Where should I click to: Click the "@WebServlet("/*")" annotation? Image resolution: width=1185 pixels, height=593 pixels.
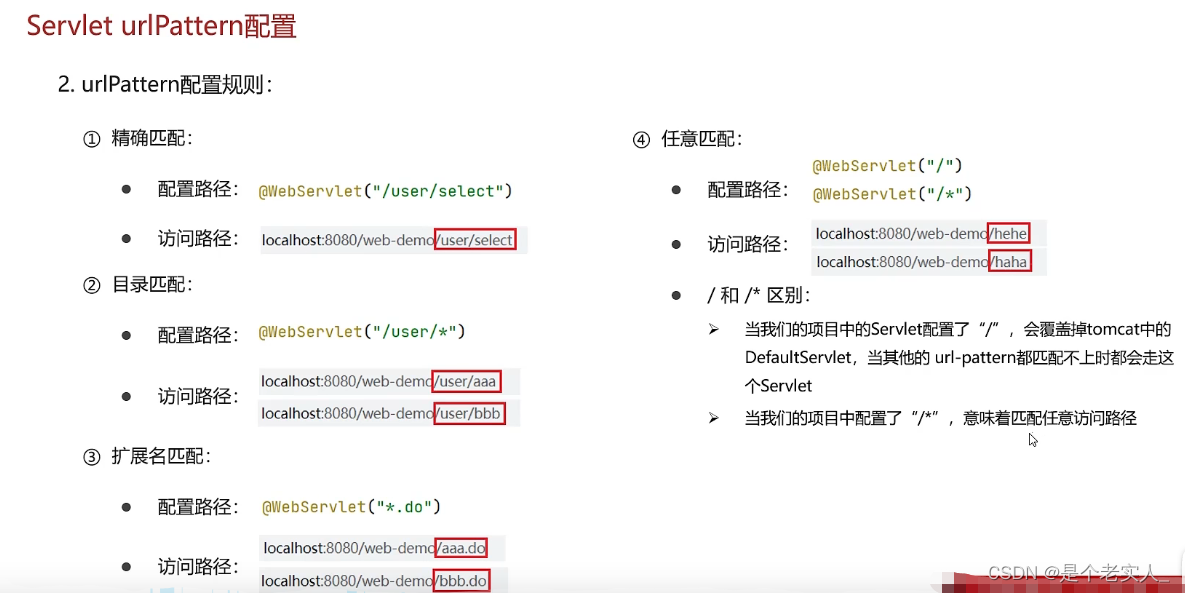tap(890, 194)
